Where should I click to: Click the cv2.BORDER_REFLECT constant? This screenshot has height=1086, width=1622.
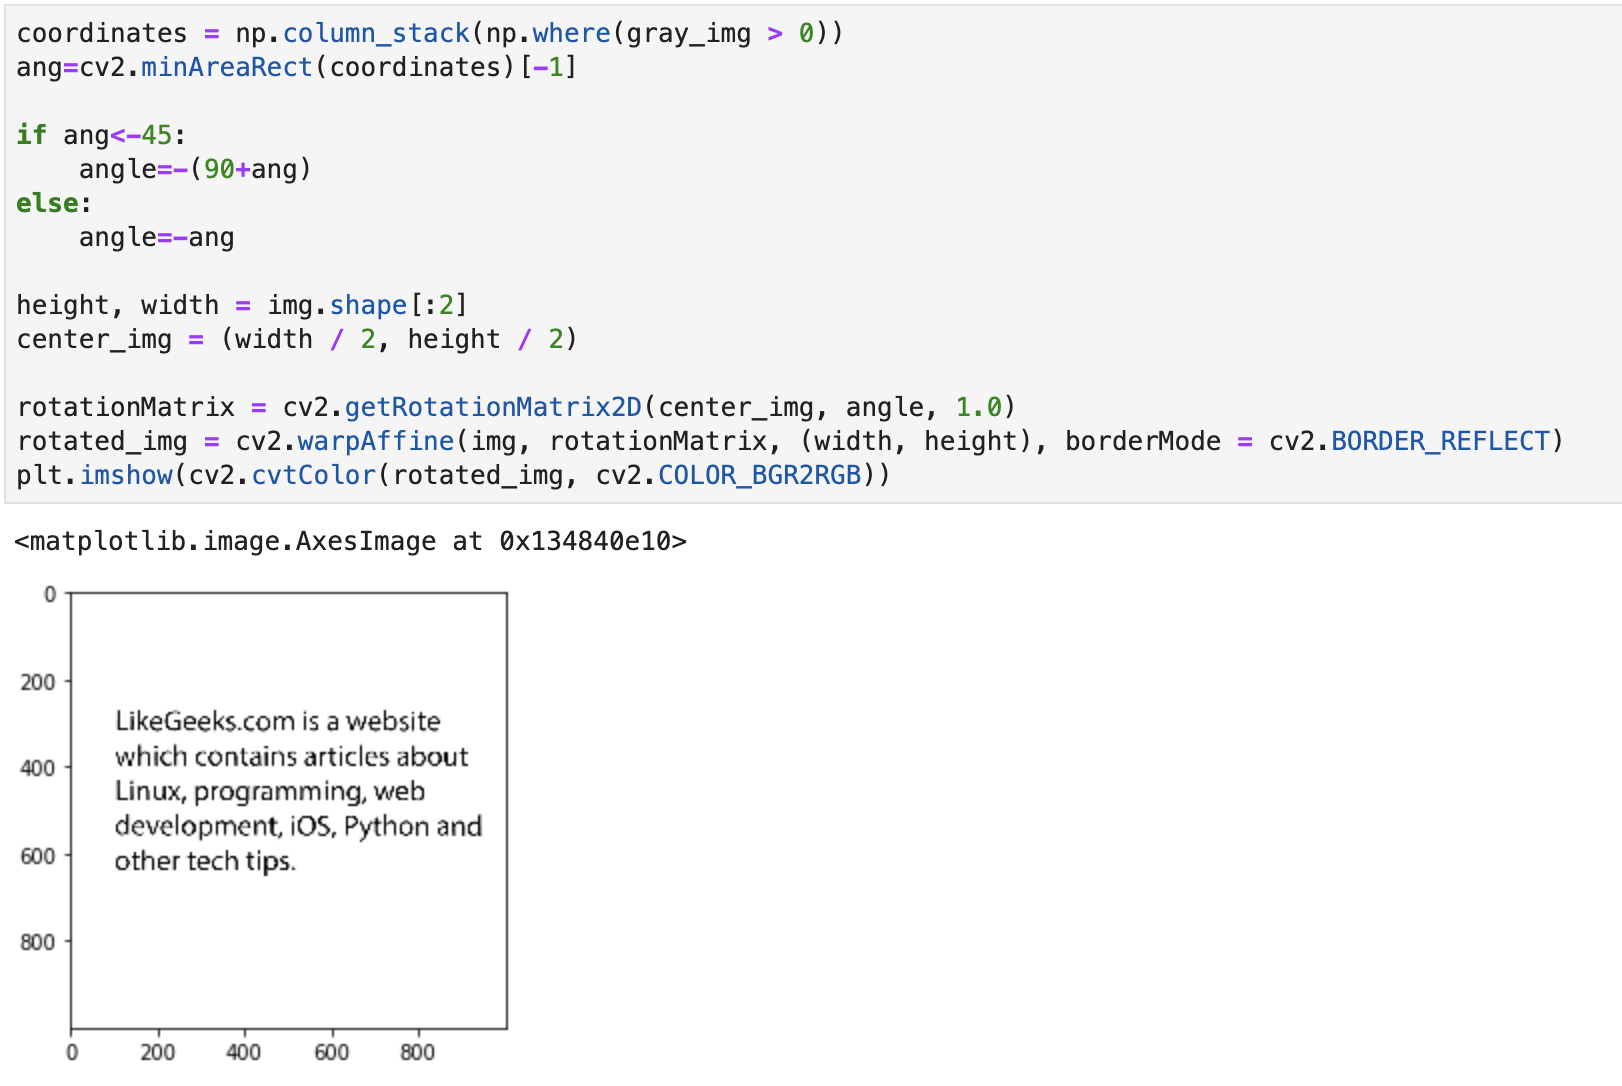[1409, 441]
